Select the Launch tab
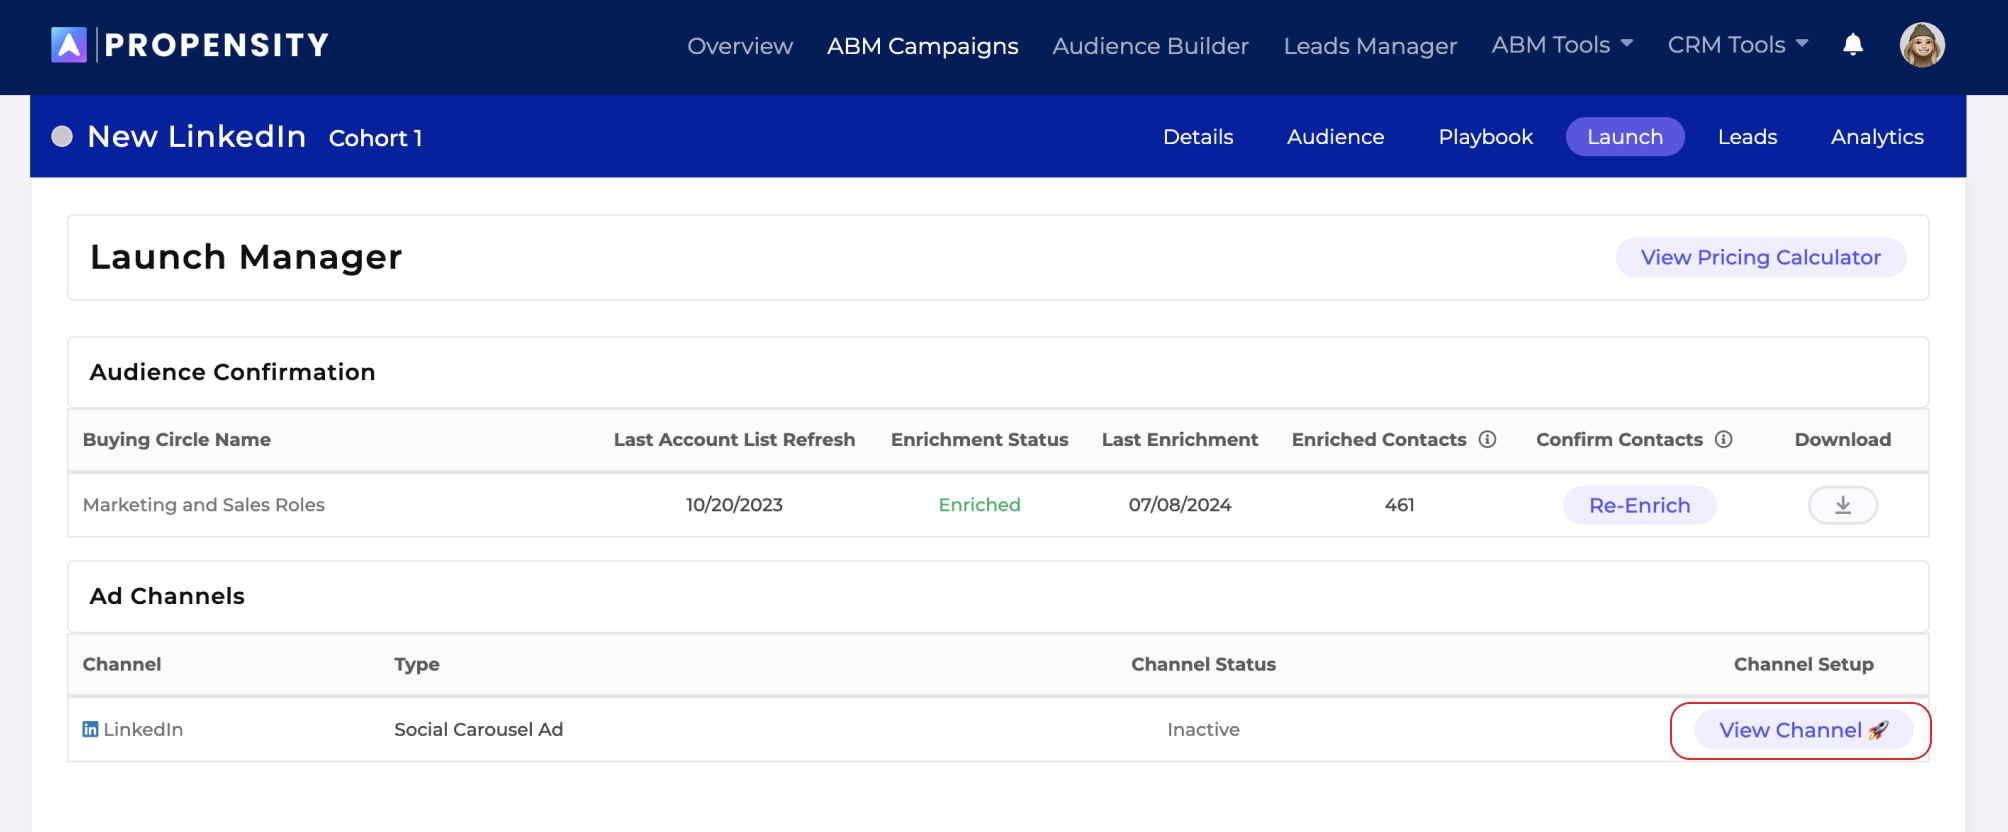This screenshot has height=832, width=2008. click(1625, 137)
